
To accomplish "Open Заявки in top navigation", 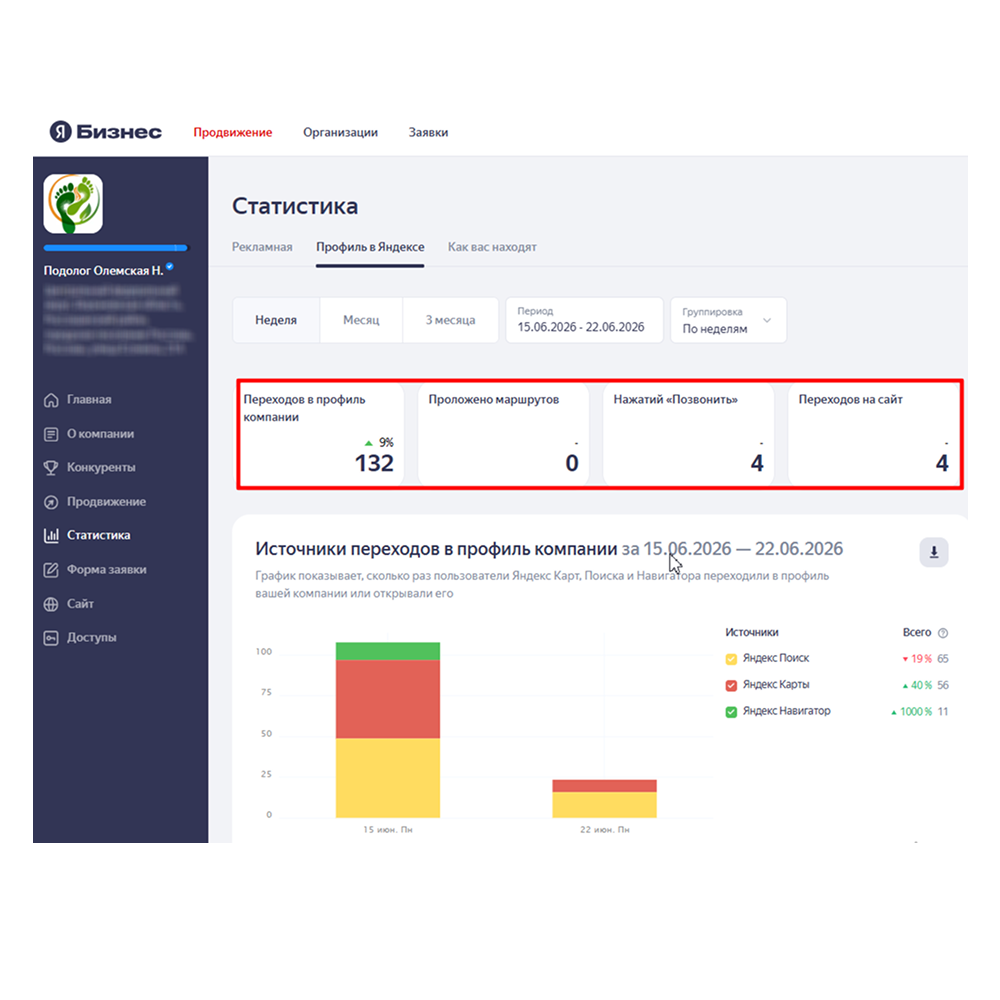I will [428, 132].
